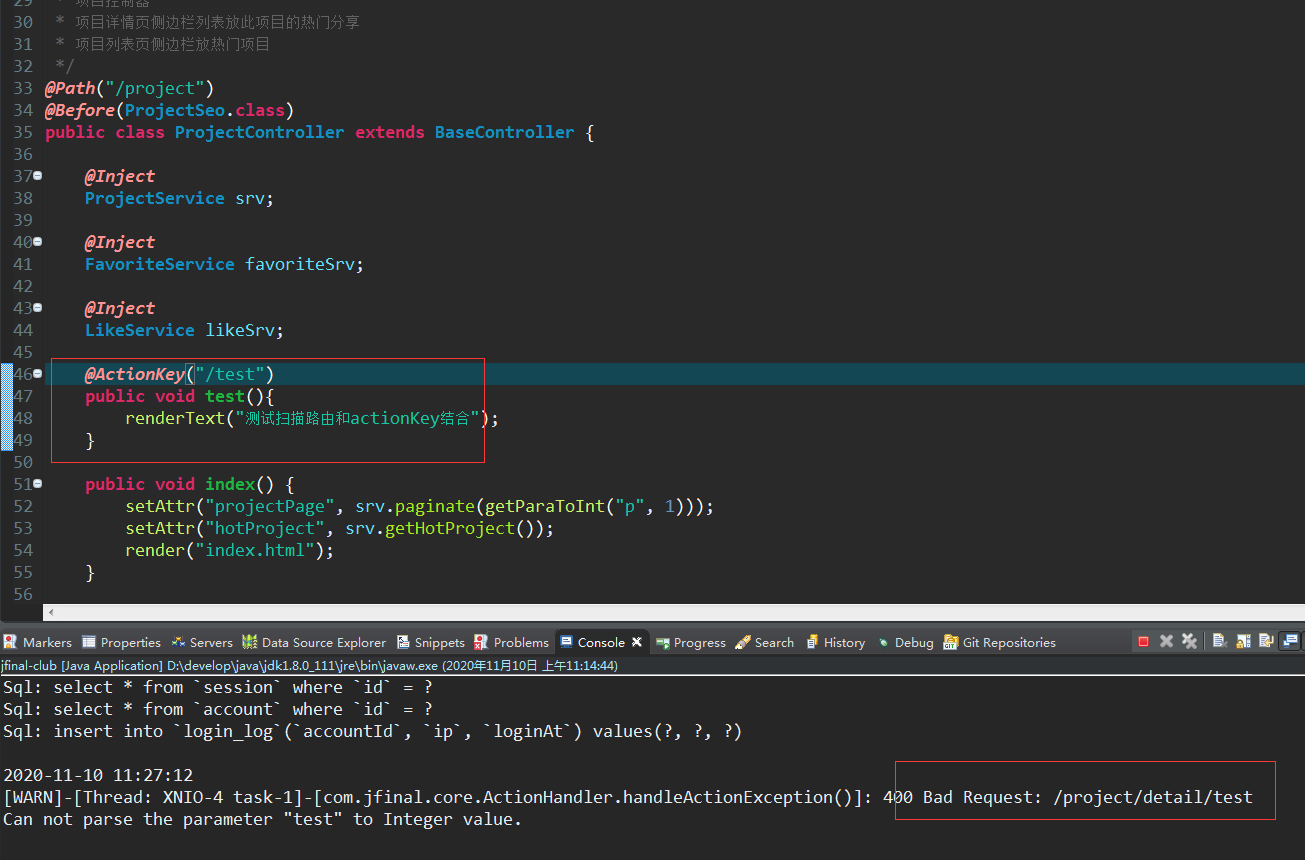Click console line selecting from account
The width and height of the screenshot is (1305, 860).
tap(218, 709)
